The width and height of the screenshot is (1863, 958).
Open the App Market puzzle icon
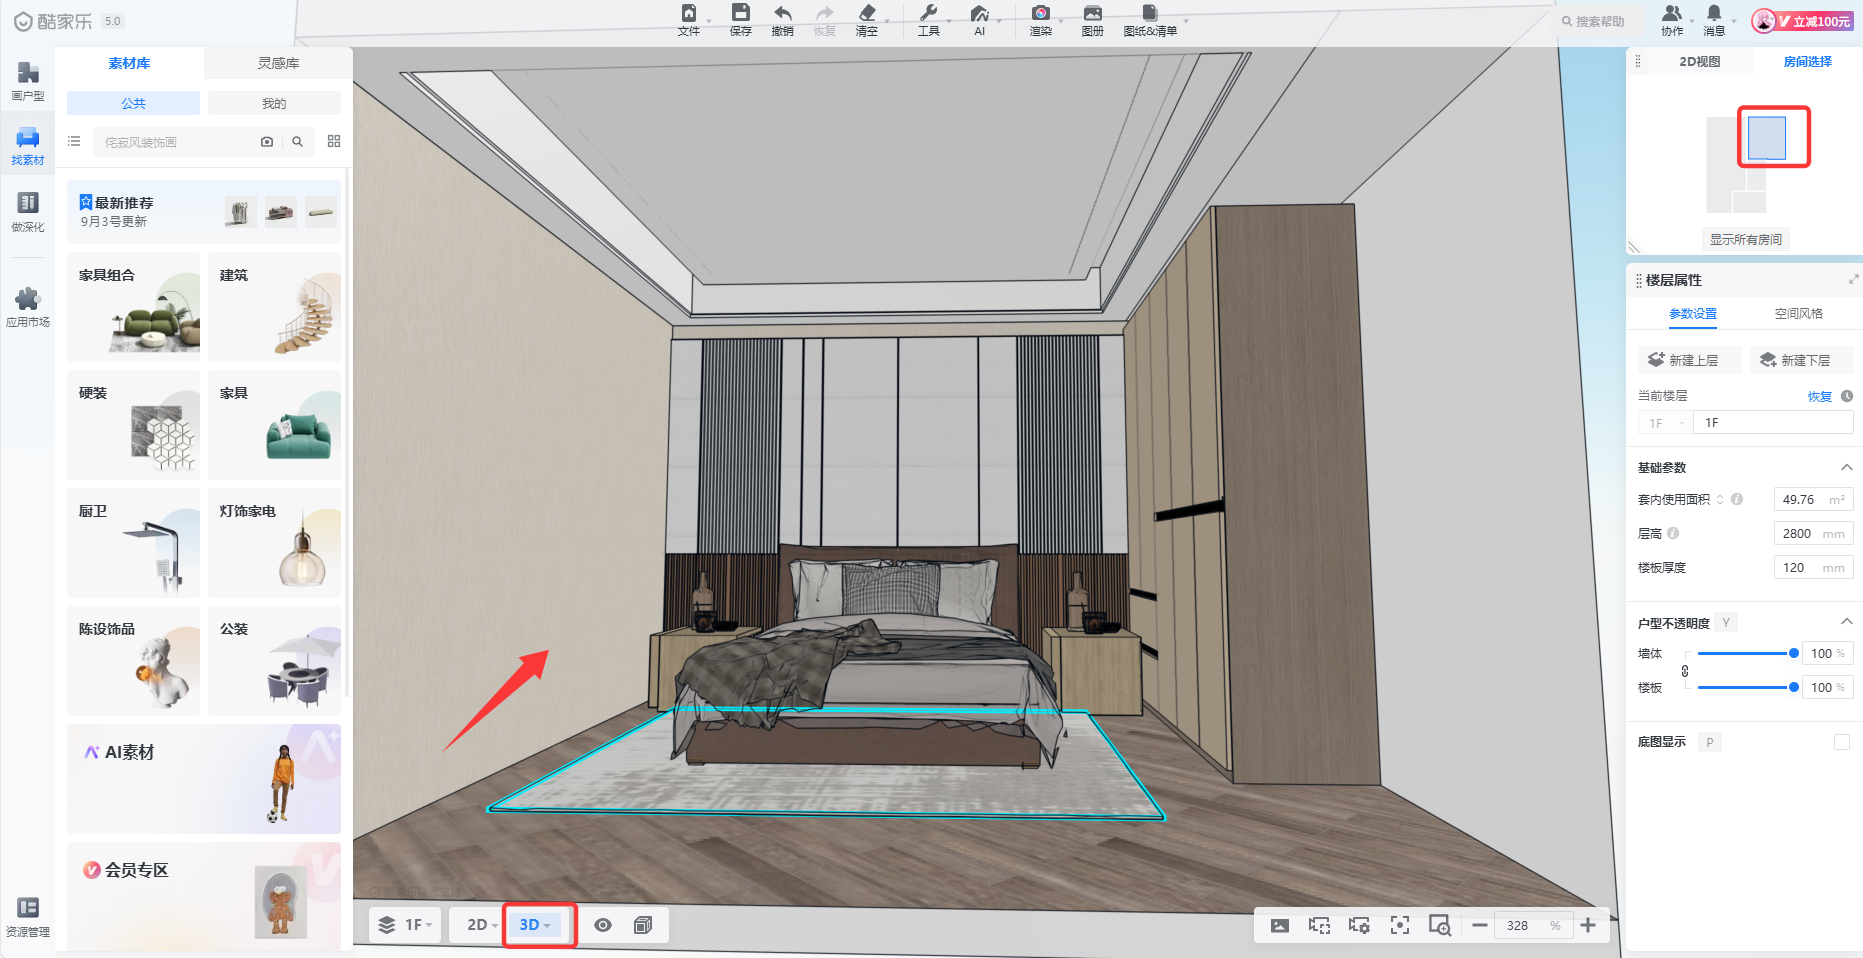[x=28, y=306]
